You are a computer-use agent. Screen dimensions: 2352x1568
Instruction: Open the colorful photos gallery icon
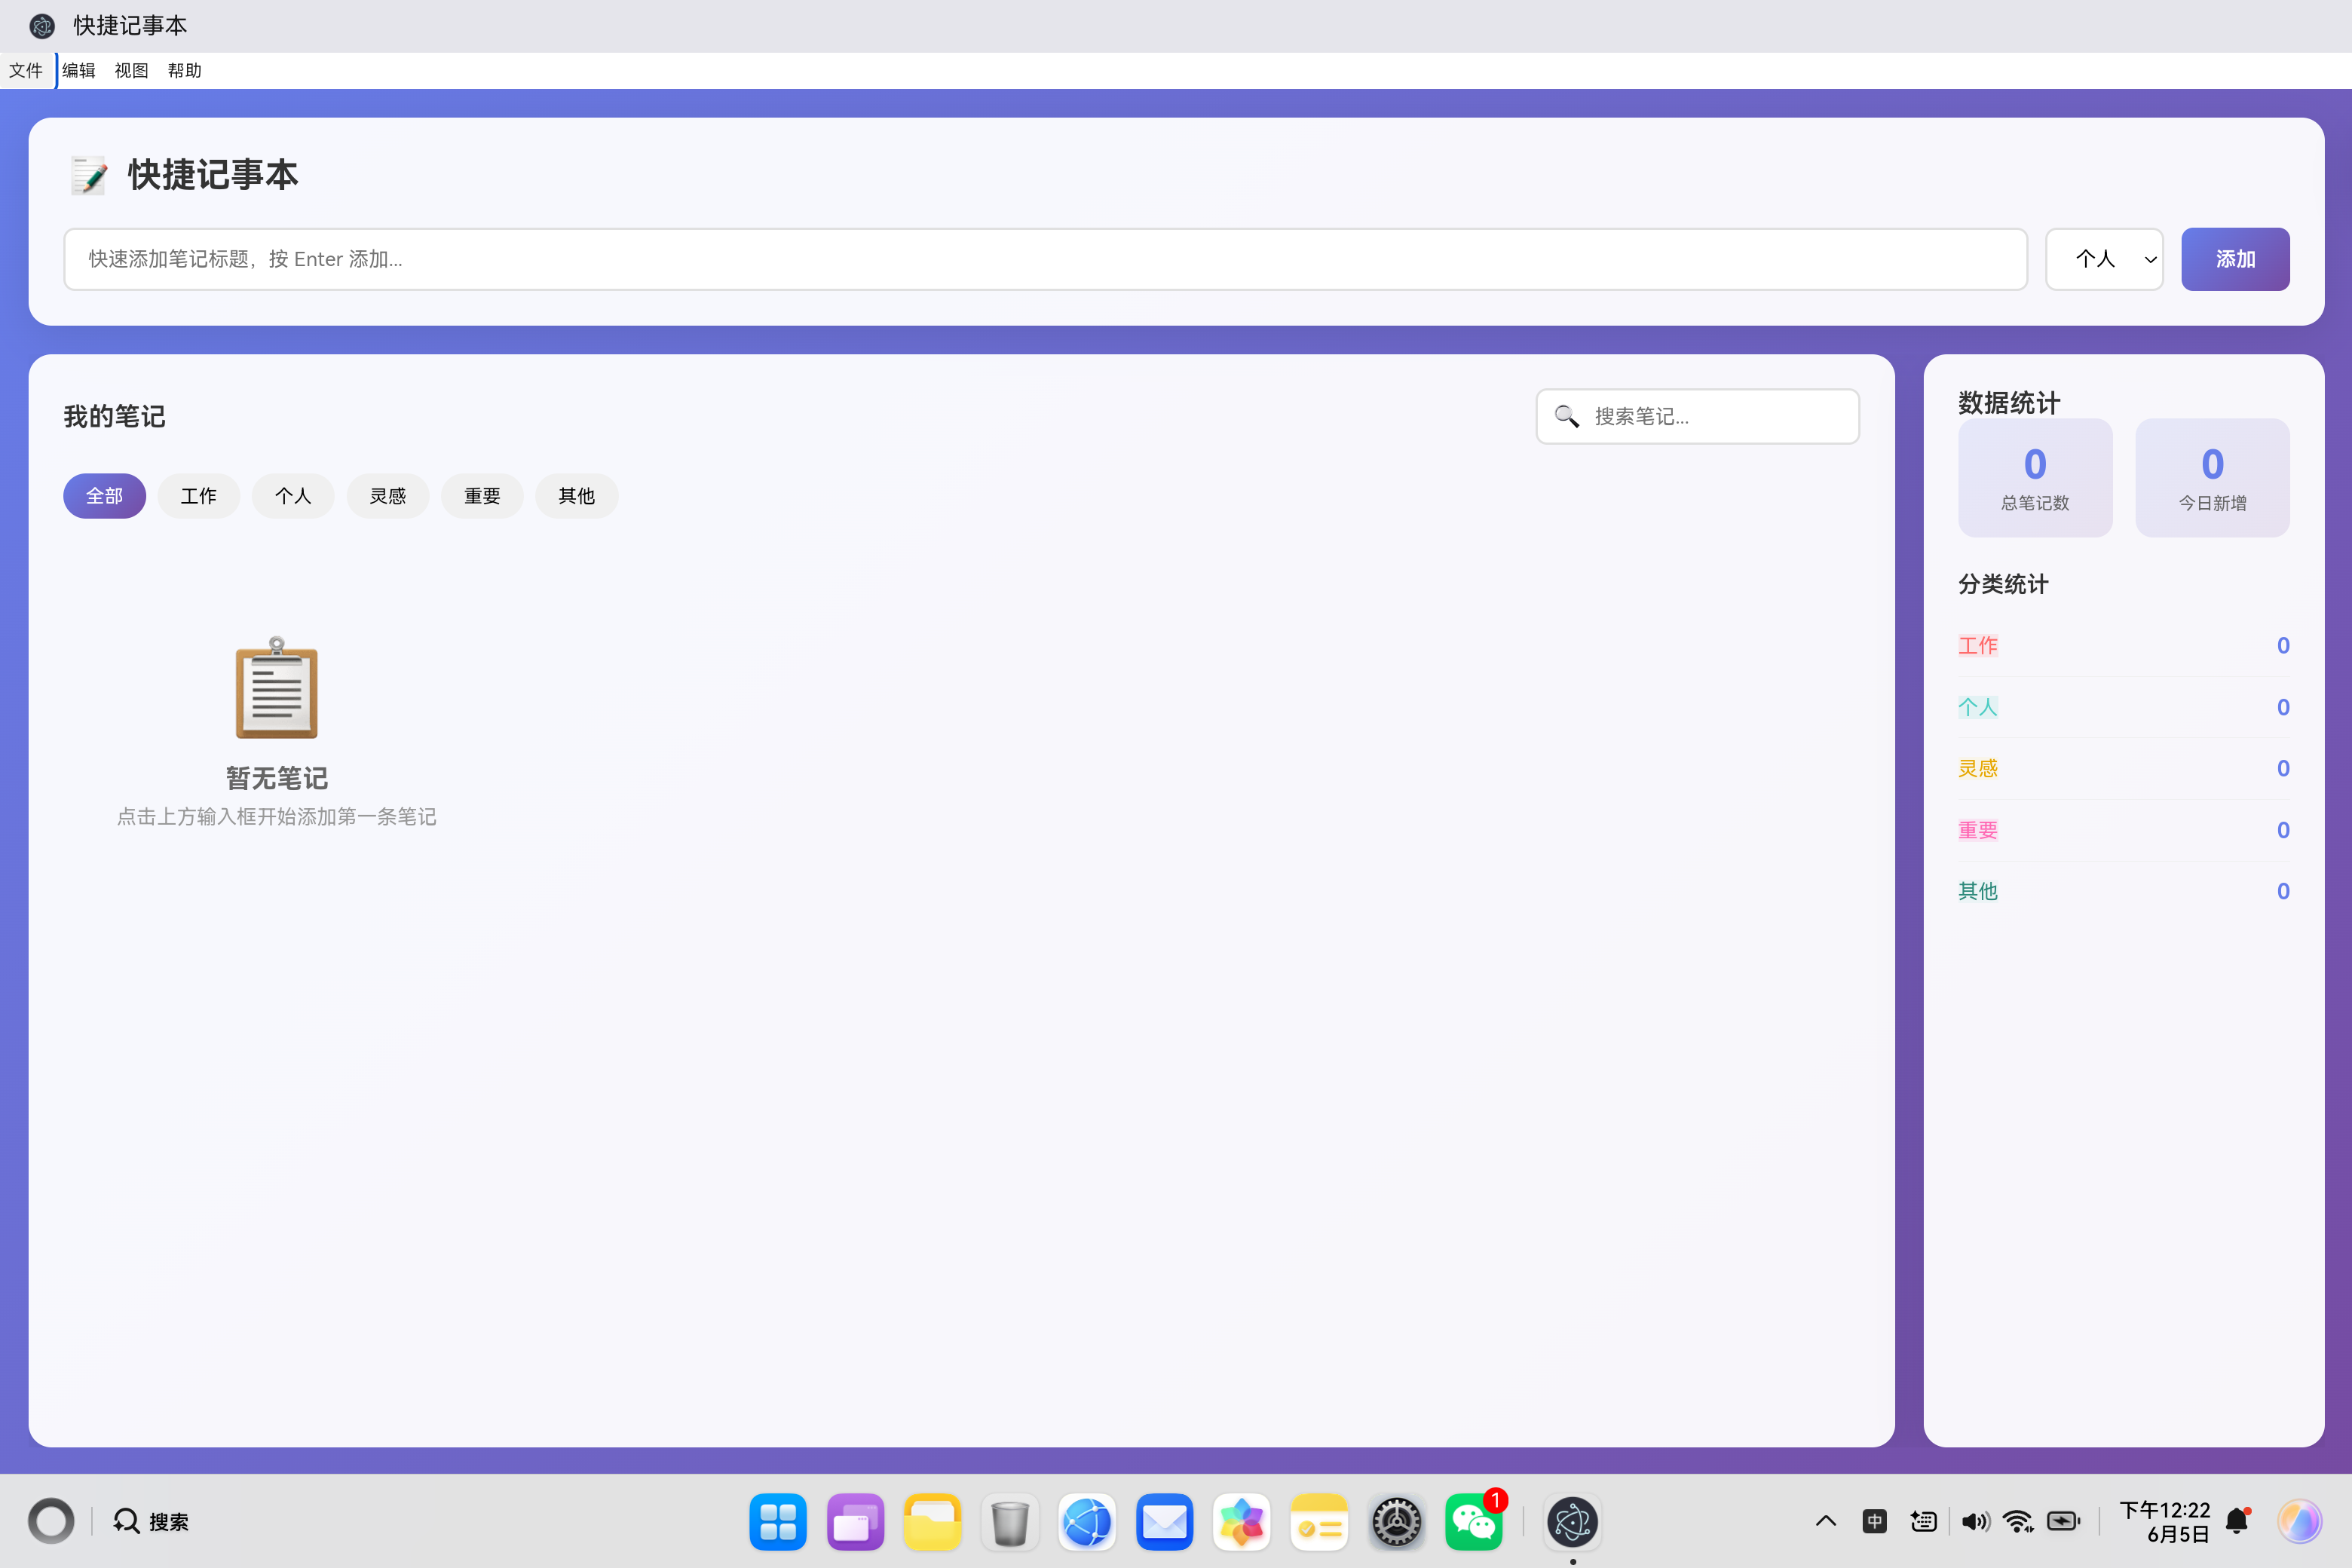click(x=1241, y=1521)
